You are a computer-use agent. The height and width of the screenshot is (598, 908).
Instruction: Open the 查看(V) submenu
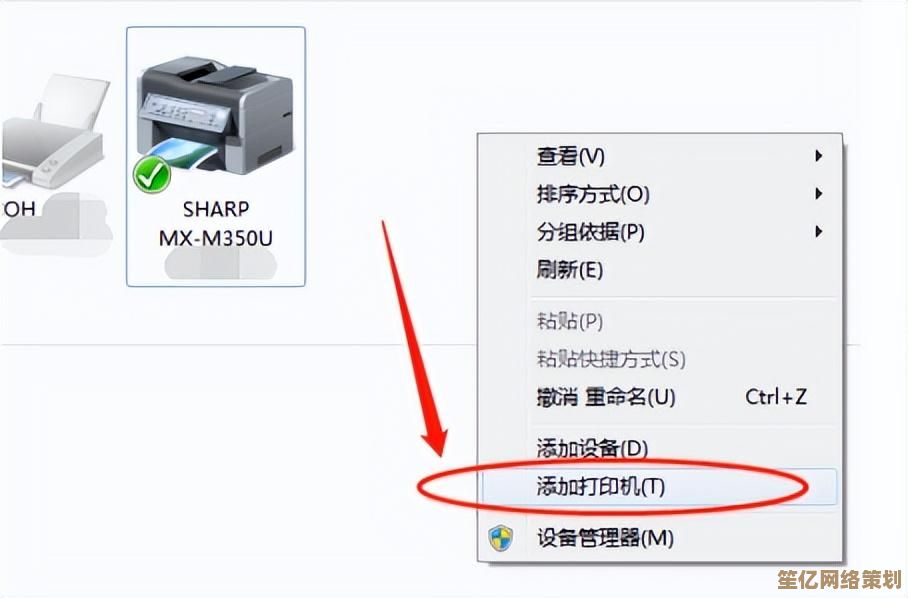pyautogui.click(x=660, y=156)
